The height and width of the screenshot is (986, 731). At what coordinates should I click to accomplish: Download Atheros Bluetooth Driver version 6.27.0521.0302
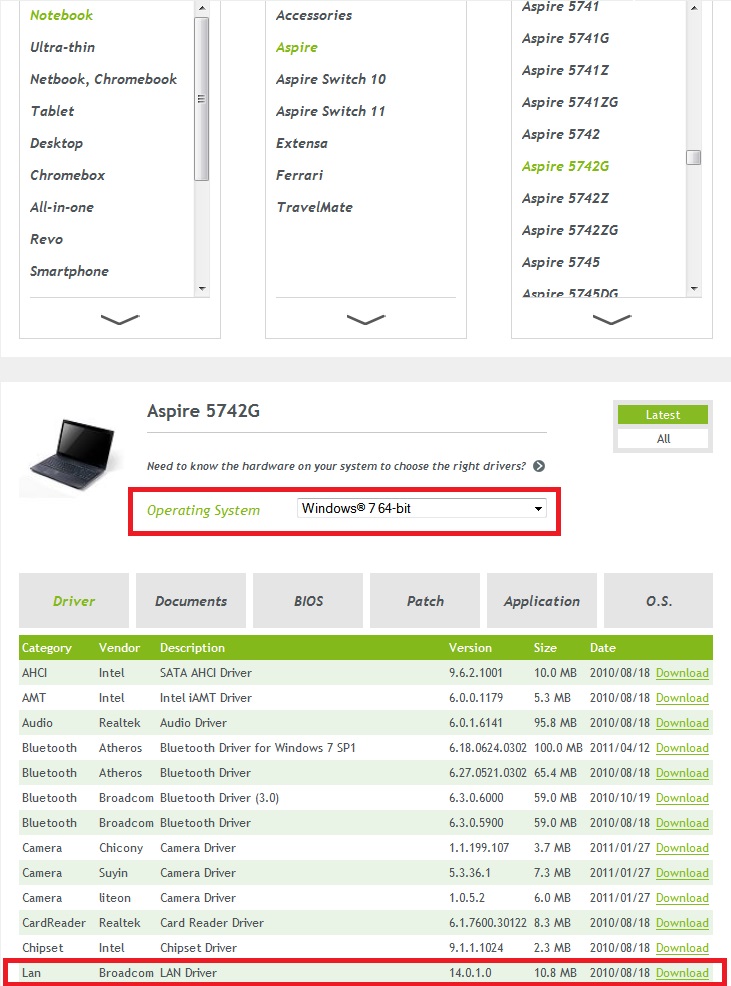(682, 773)
